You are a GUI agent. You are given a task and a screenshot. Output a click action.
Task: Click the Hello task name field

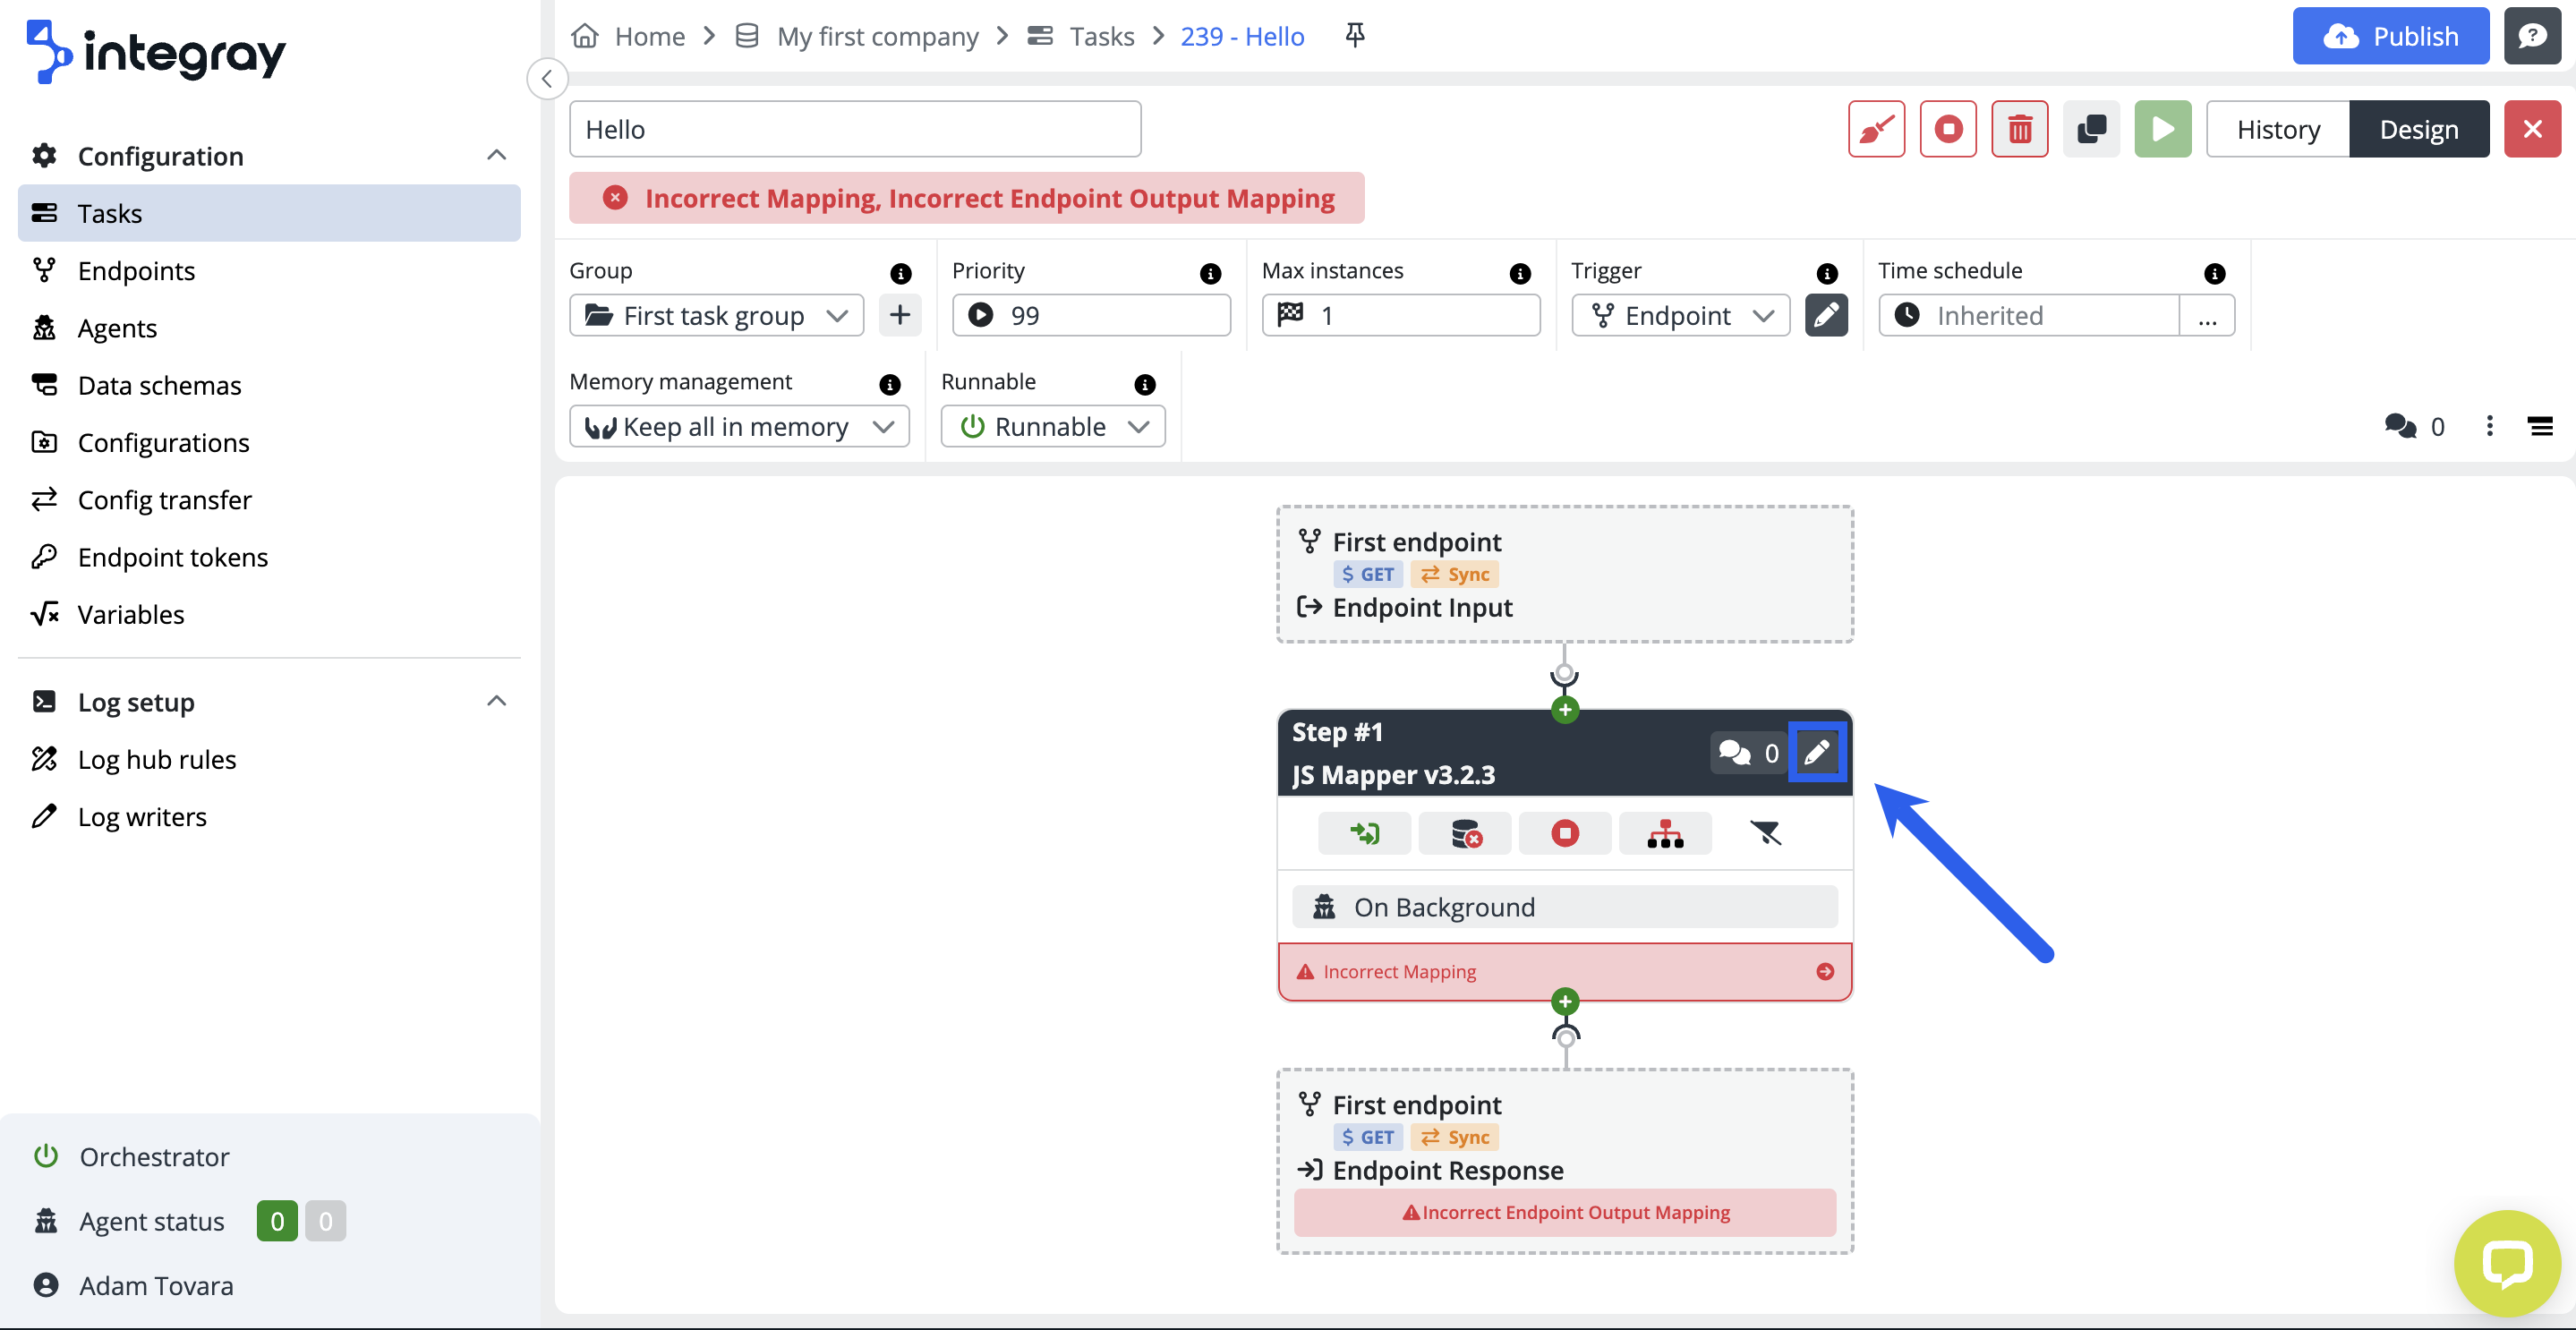tap(854, 129)
